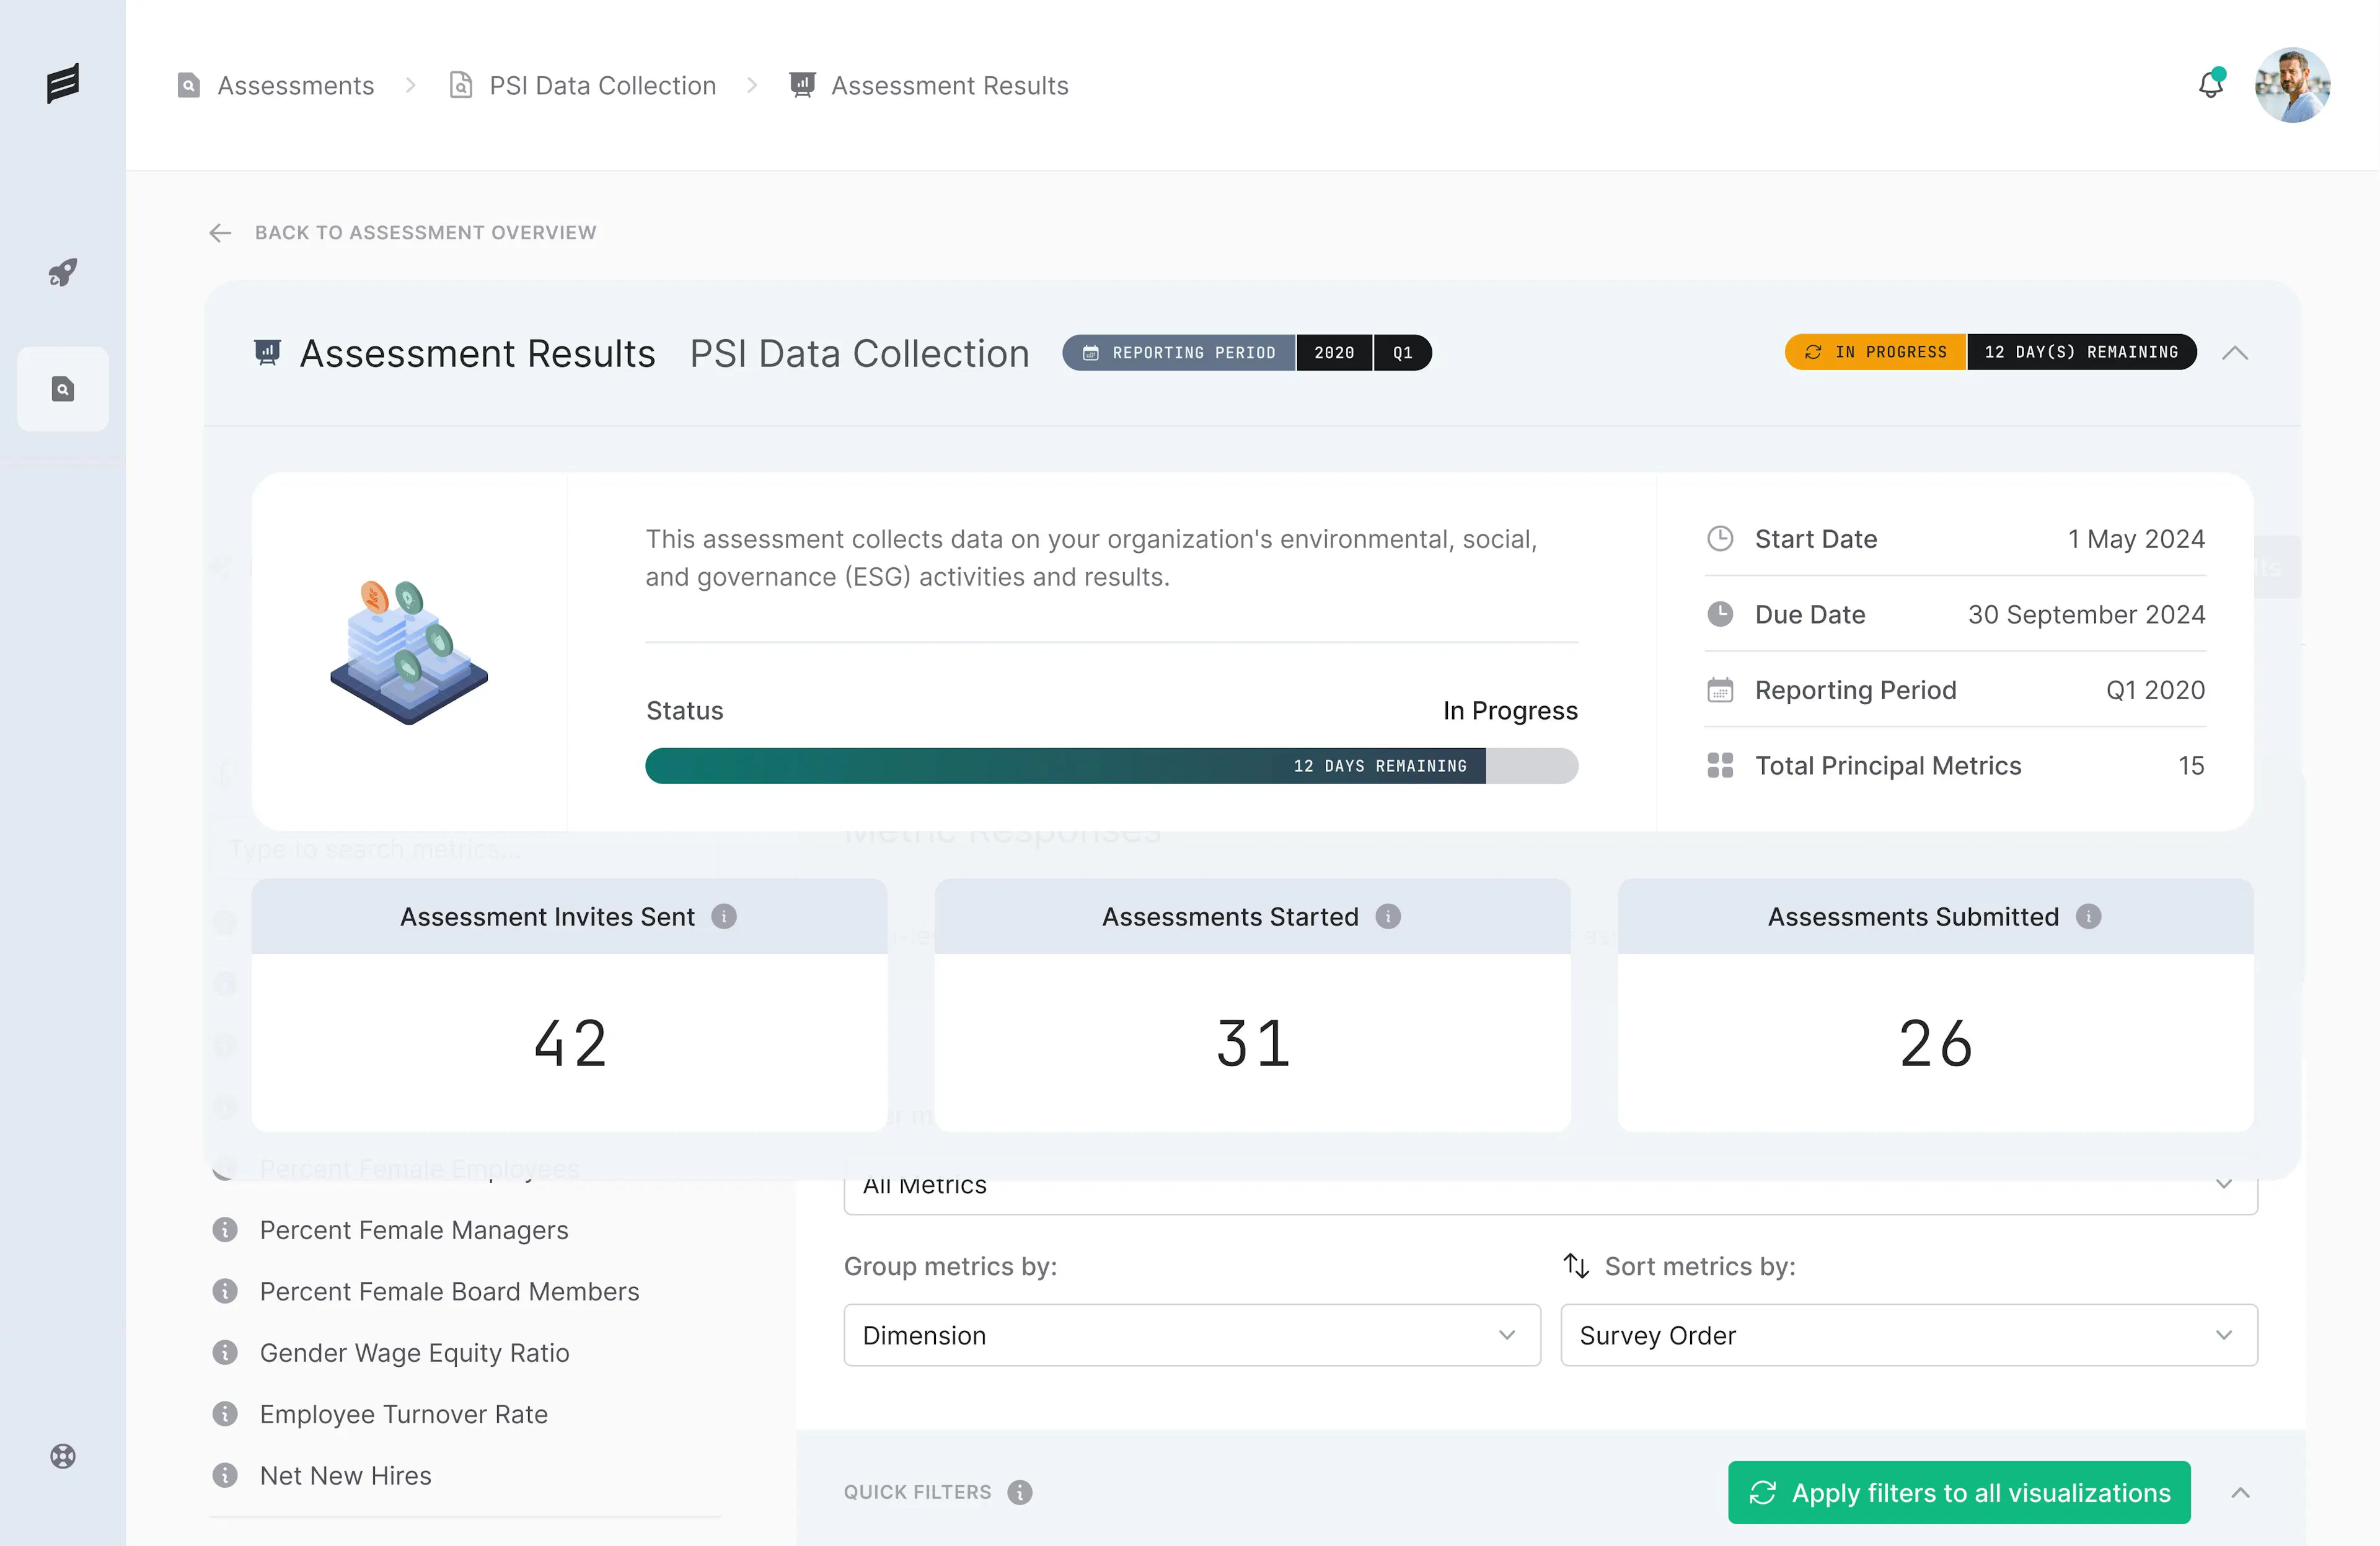Click the app logo in sidebar
Image resolution: width=2380 pixels, height=1546 pixels.
[63, 83]
